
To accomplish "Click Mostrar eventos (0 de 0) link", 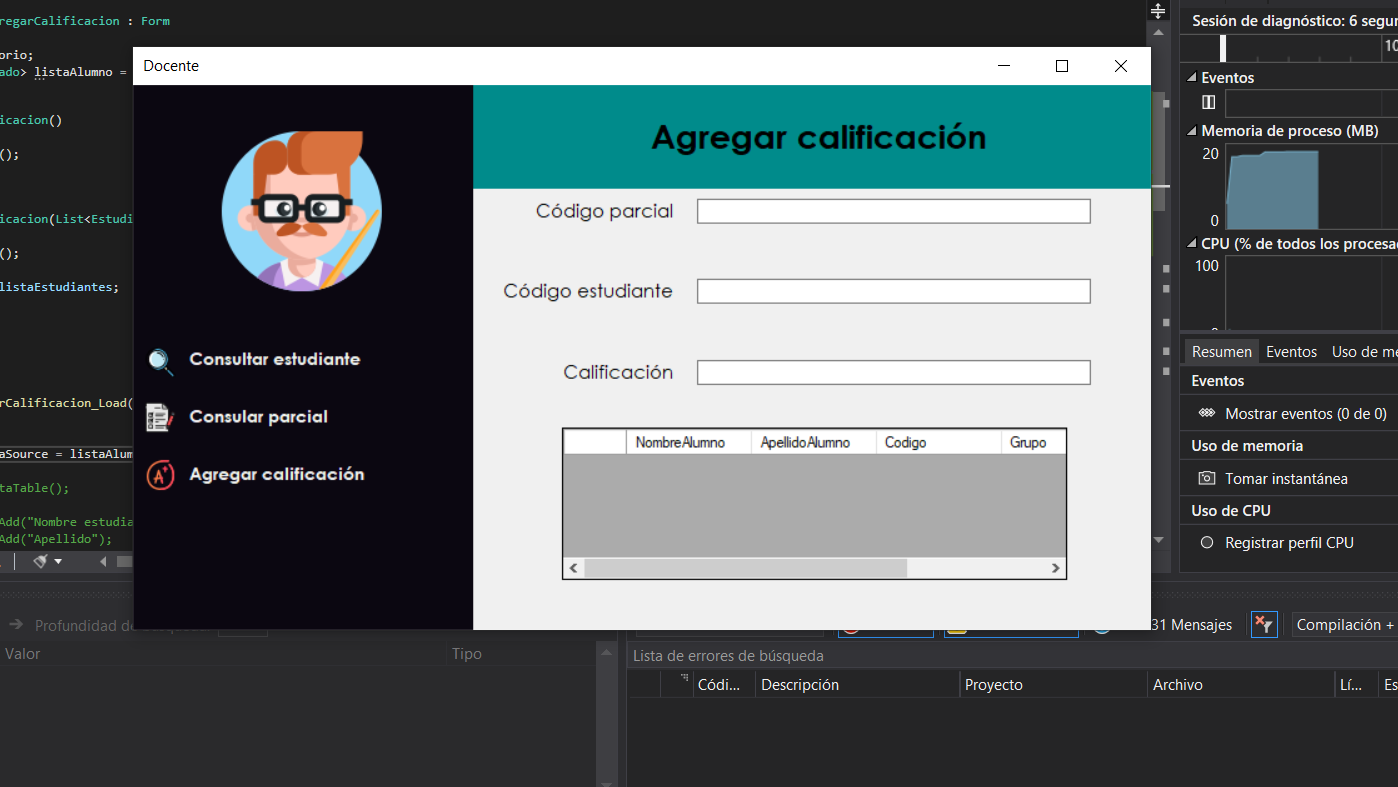I will point(1306,414).
